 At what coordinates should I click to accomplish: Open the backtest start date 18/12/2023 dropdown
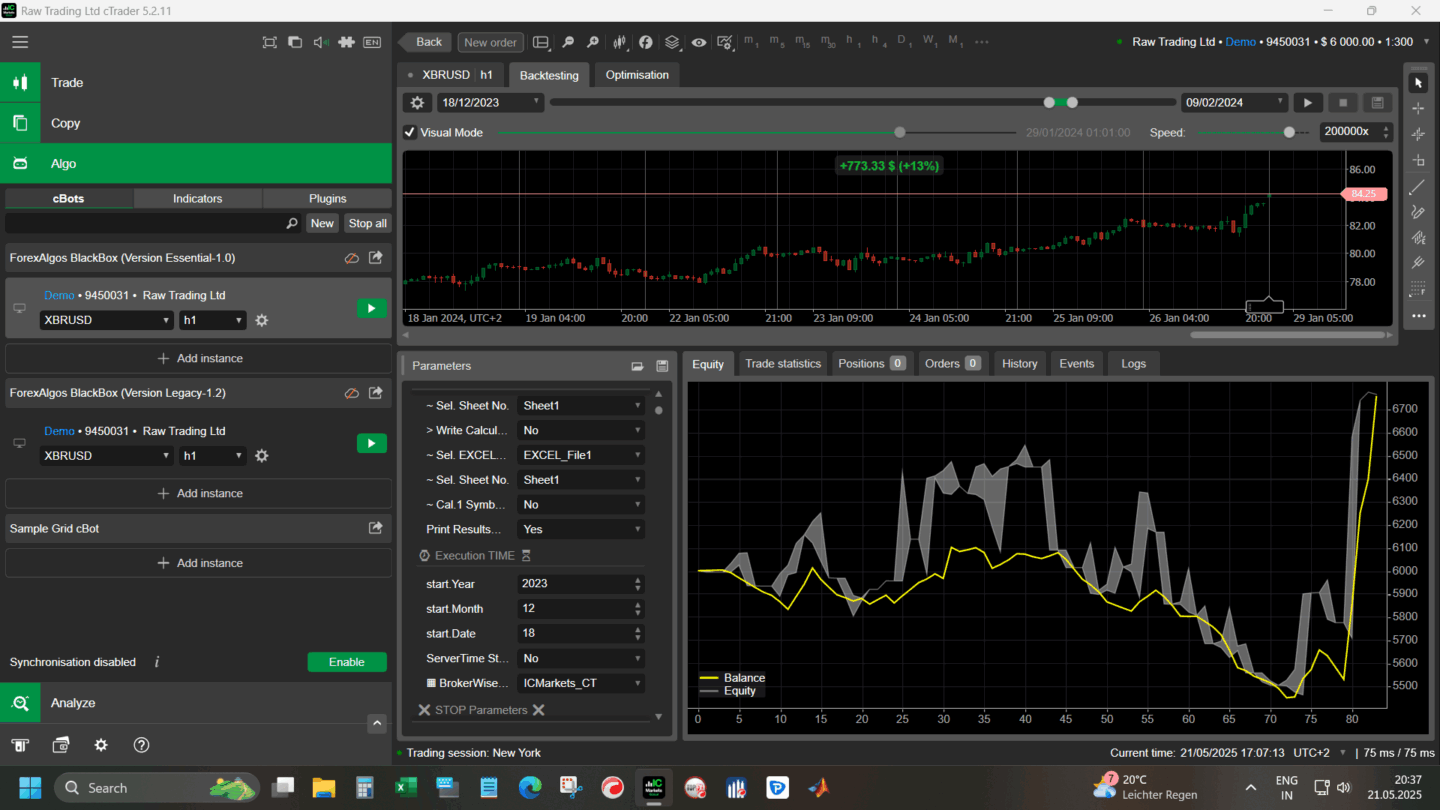pyautogui.click(x=491, y=103)
